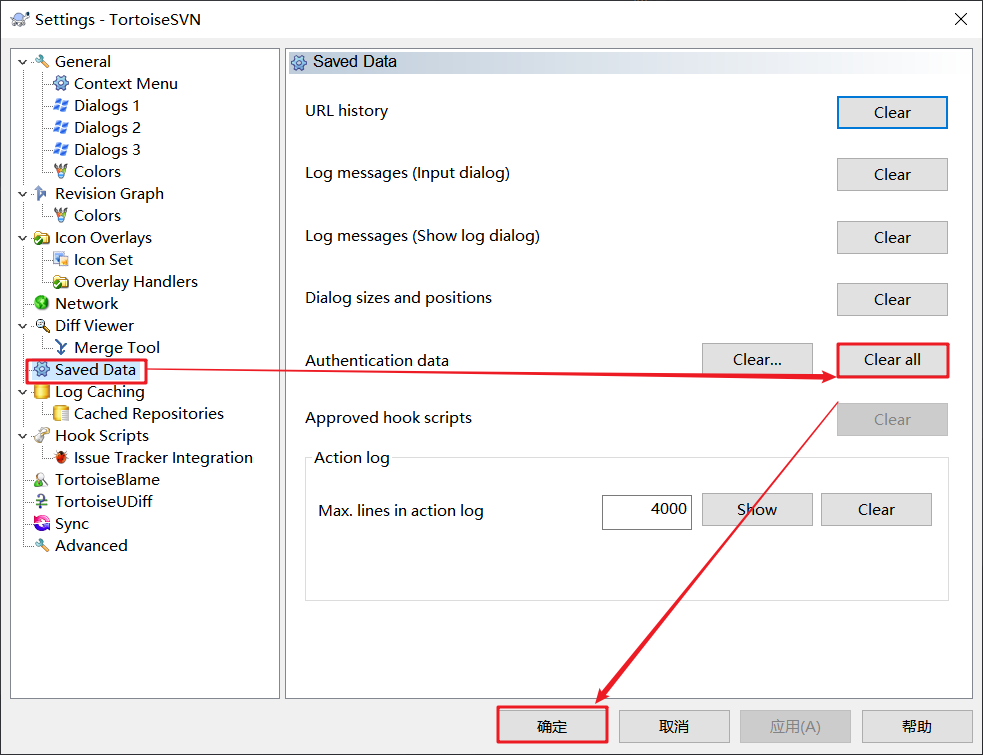
Task: Click the TortoiseUDiff icon
Action: coord(41,502)
